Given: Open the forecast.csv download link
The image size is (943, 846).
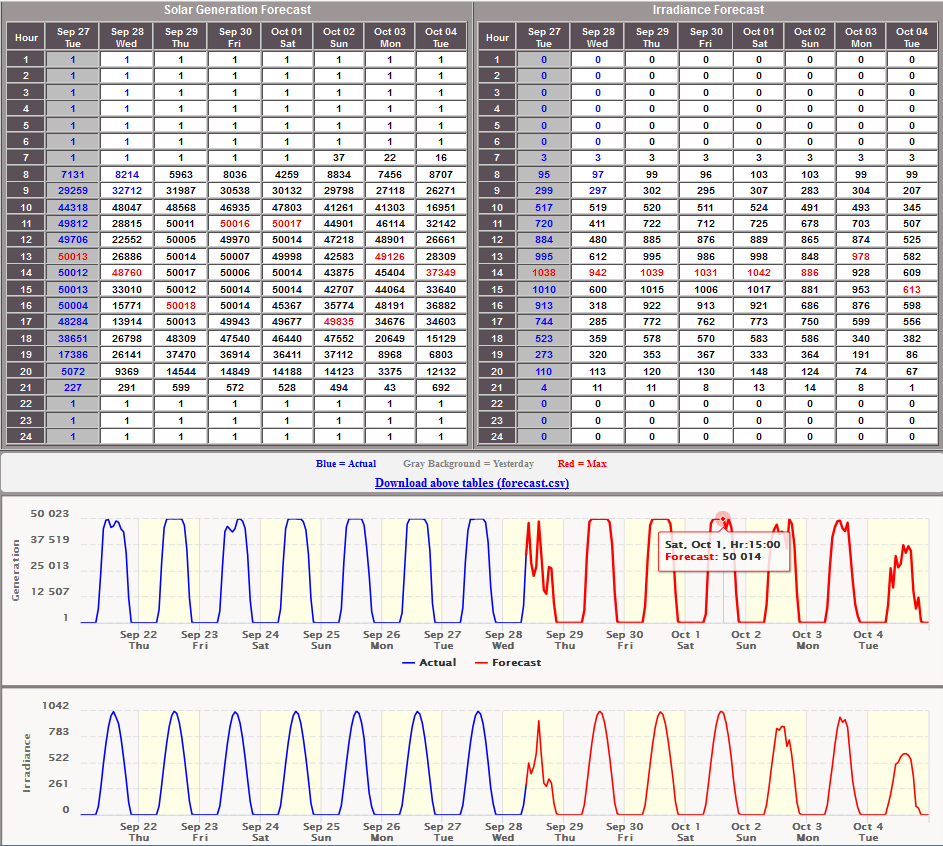Looking at the screenshot, I should (x=472, y=483).
